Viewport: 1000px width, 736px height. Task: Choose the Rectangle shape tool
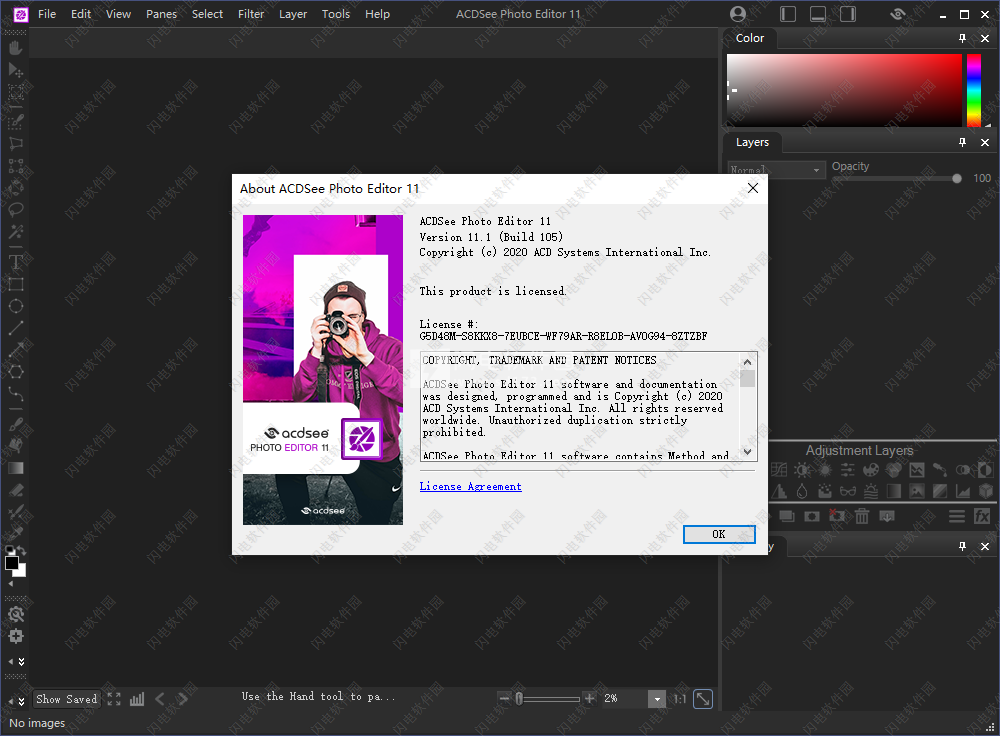pos(16,284)
